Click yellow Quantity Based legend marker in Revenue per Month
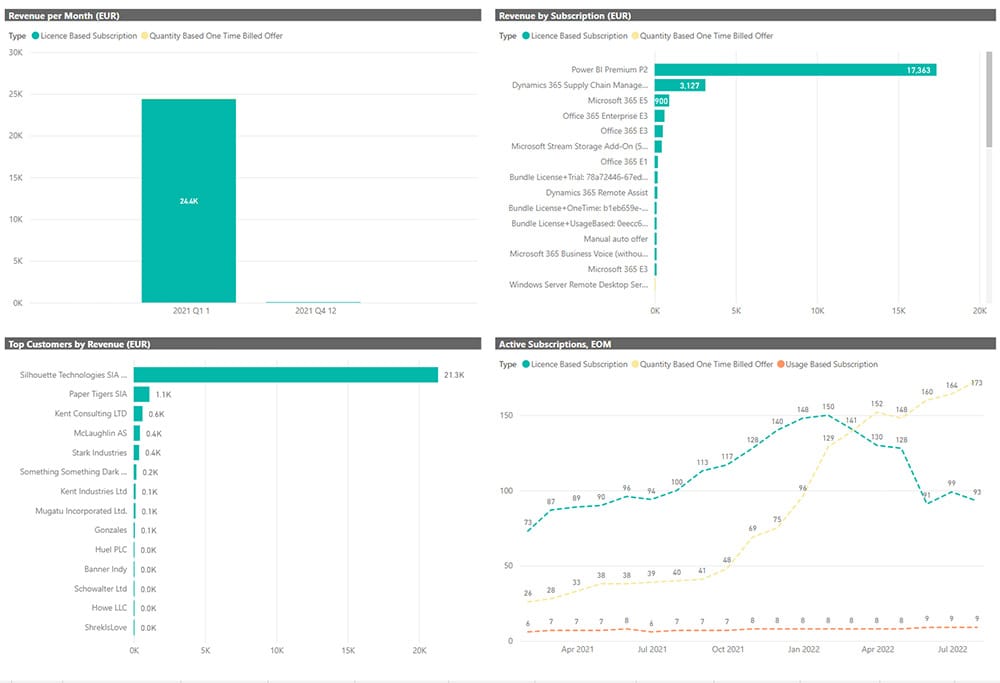This screenshot has height=683, width=1000. (x=144, y=36)
